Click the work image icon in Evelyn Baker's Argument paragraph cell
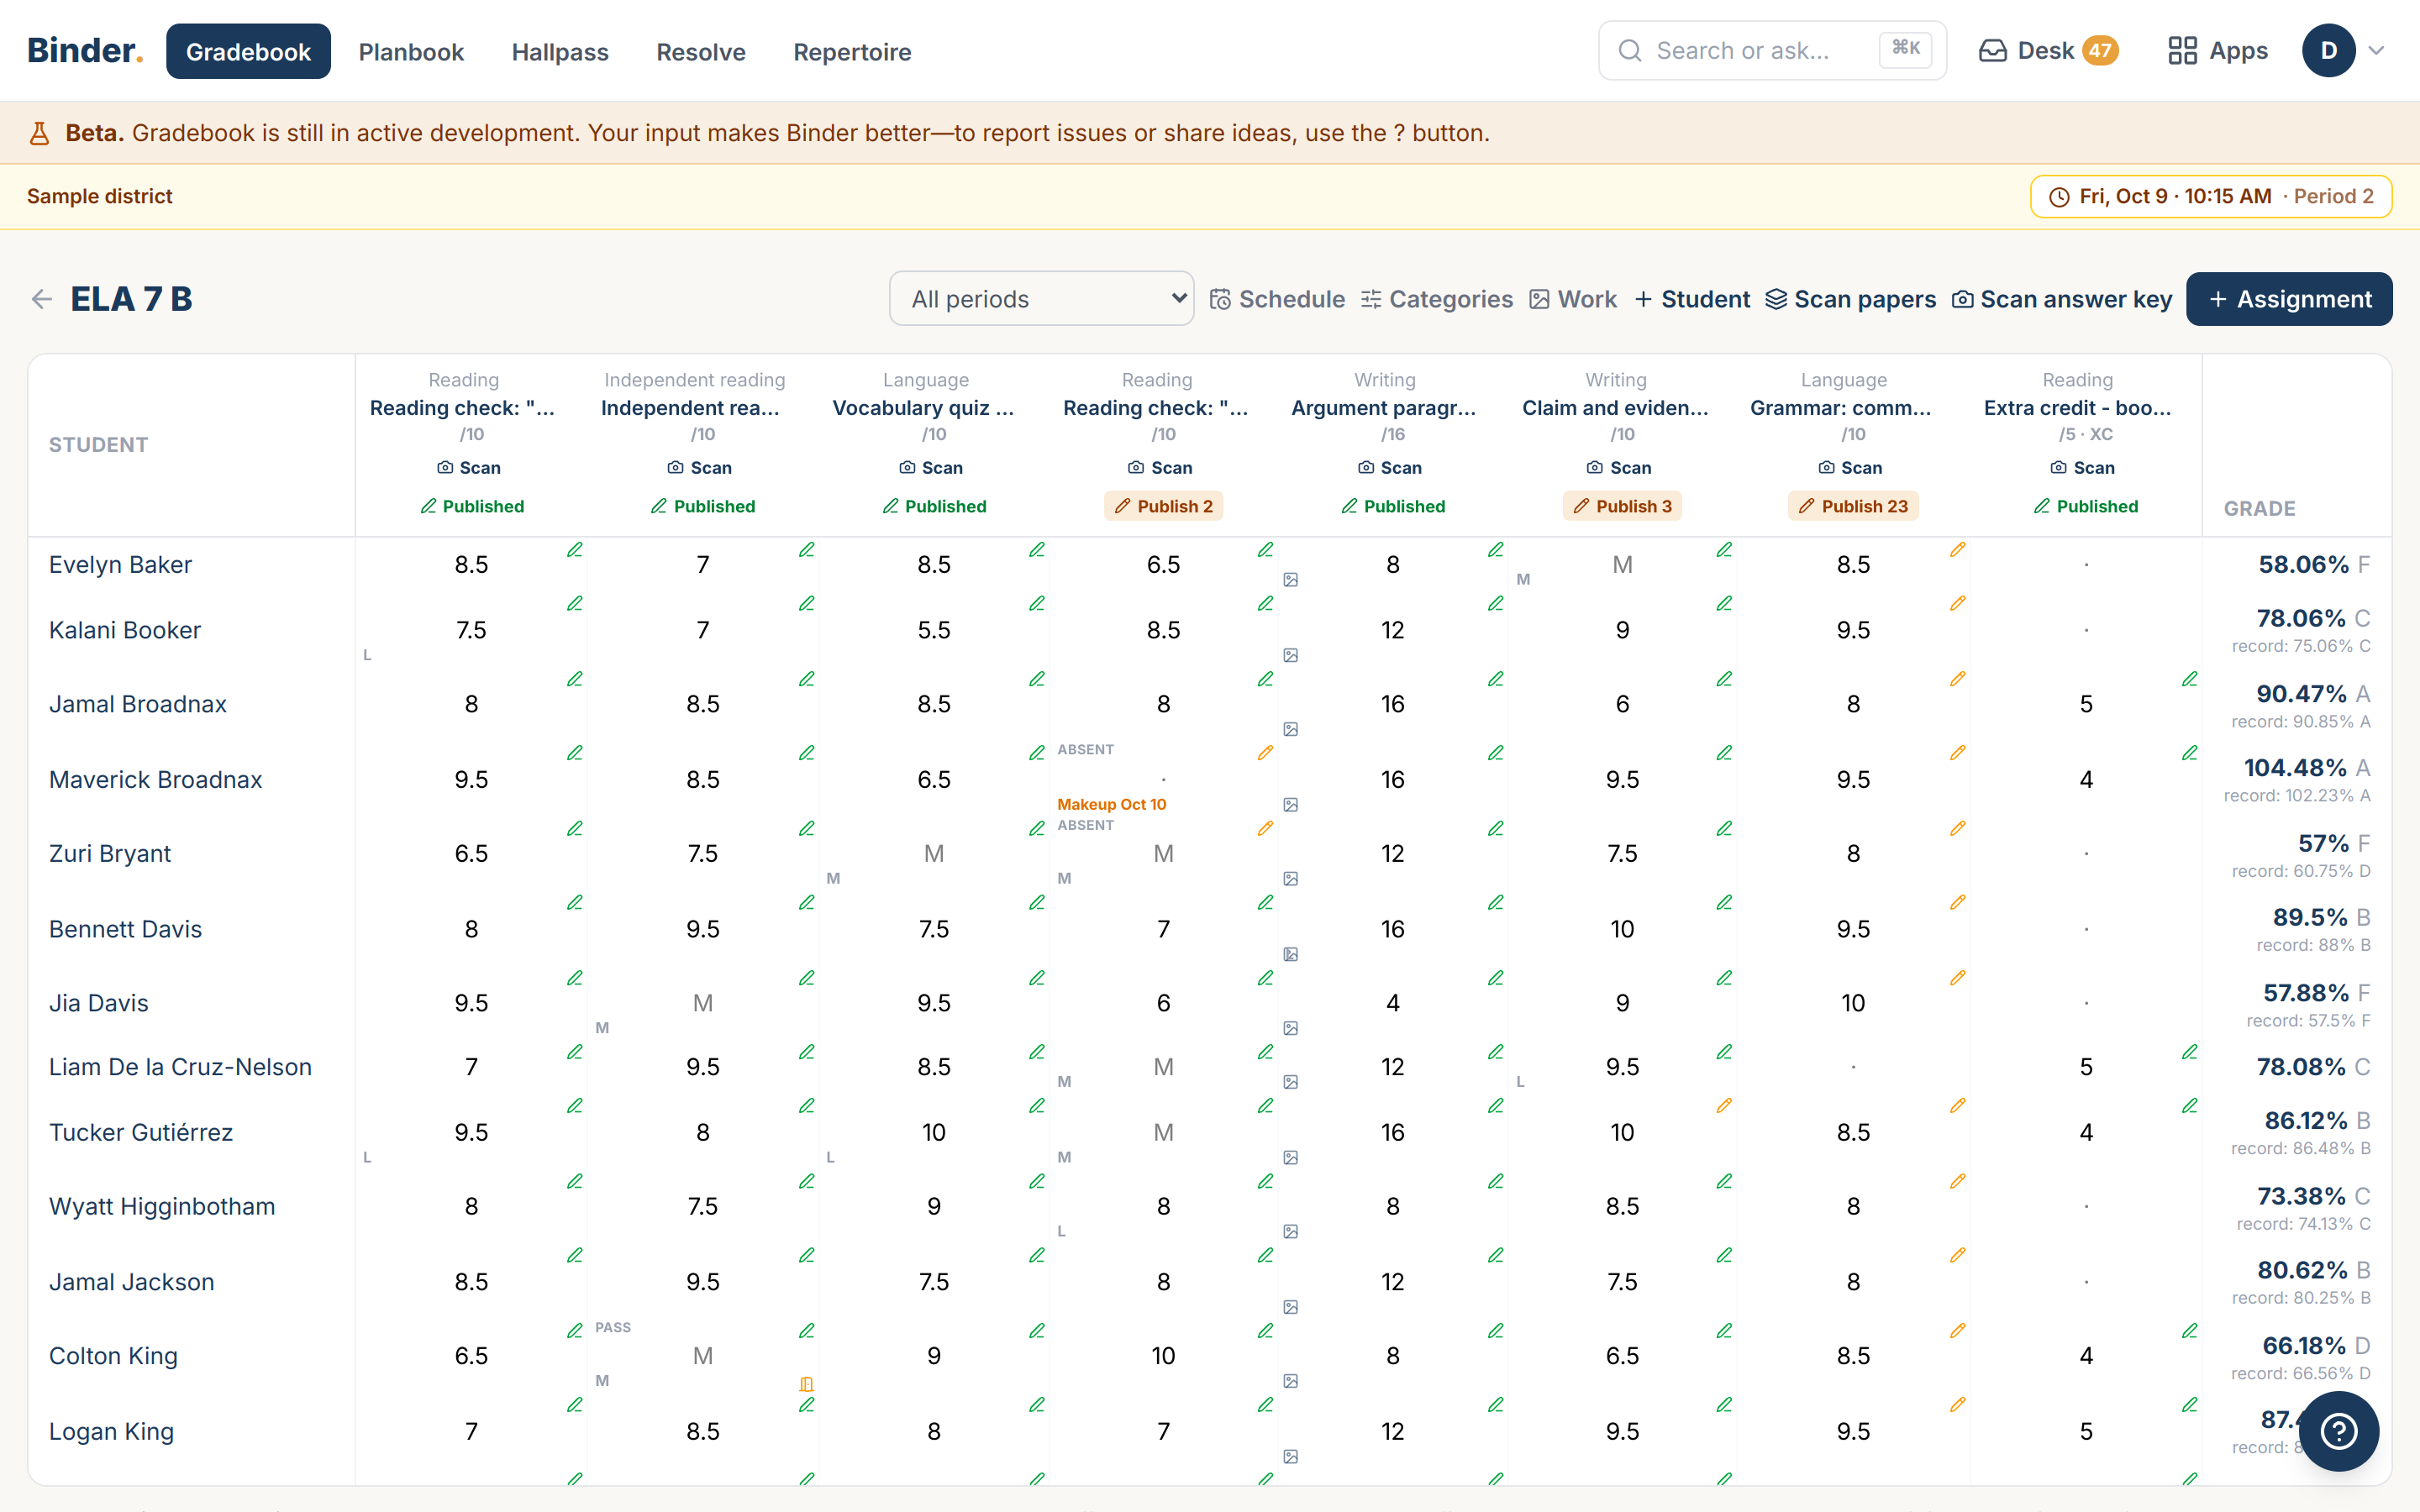 click(x=1291, y=580)
